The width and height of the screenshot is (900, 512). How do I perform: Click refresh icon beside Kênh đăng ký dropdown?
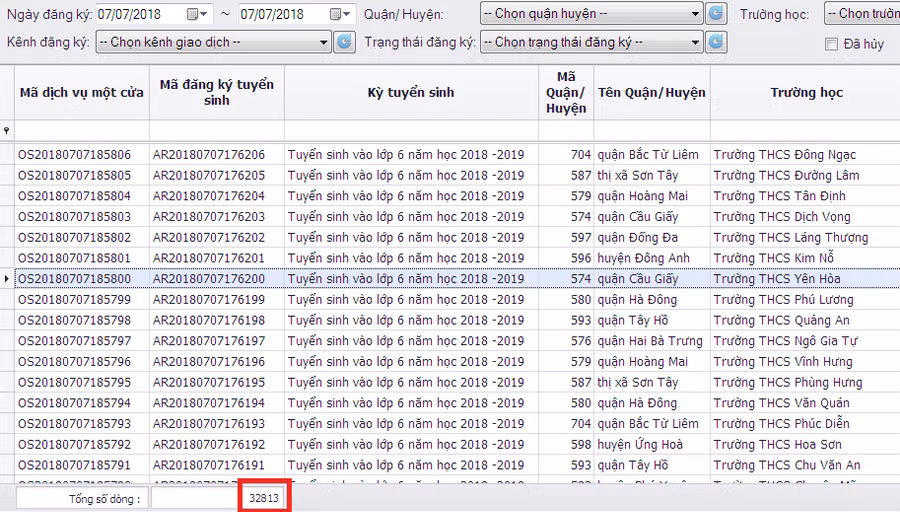pyautogui.click(x=344, y=42)
